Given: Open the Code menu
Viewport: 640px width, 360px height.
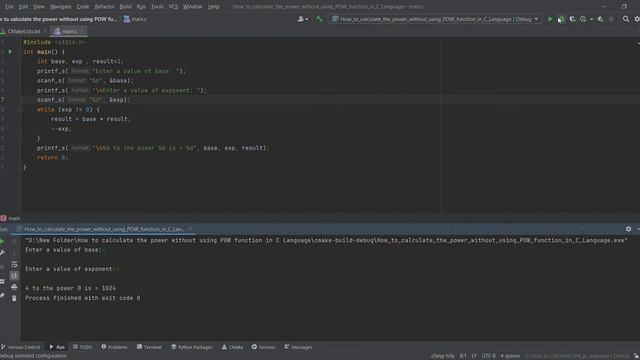Looking at the screenshot, I should pyautogui.click(x=83, y=7).
